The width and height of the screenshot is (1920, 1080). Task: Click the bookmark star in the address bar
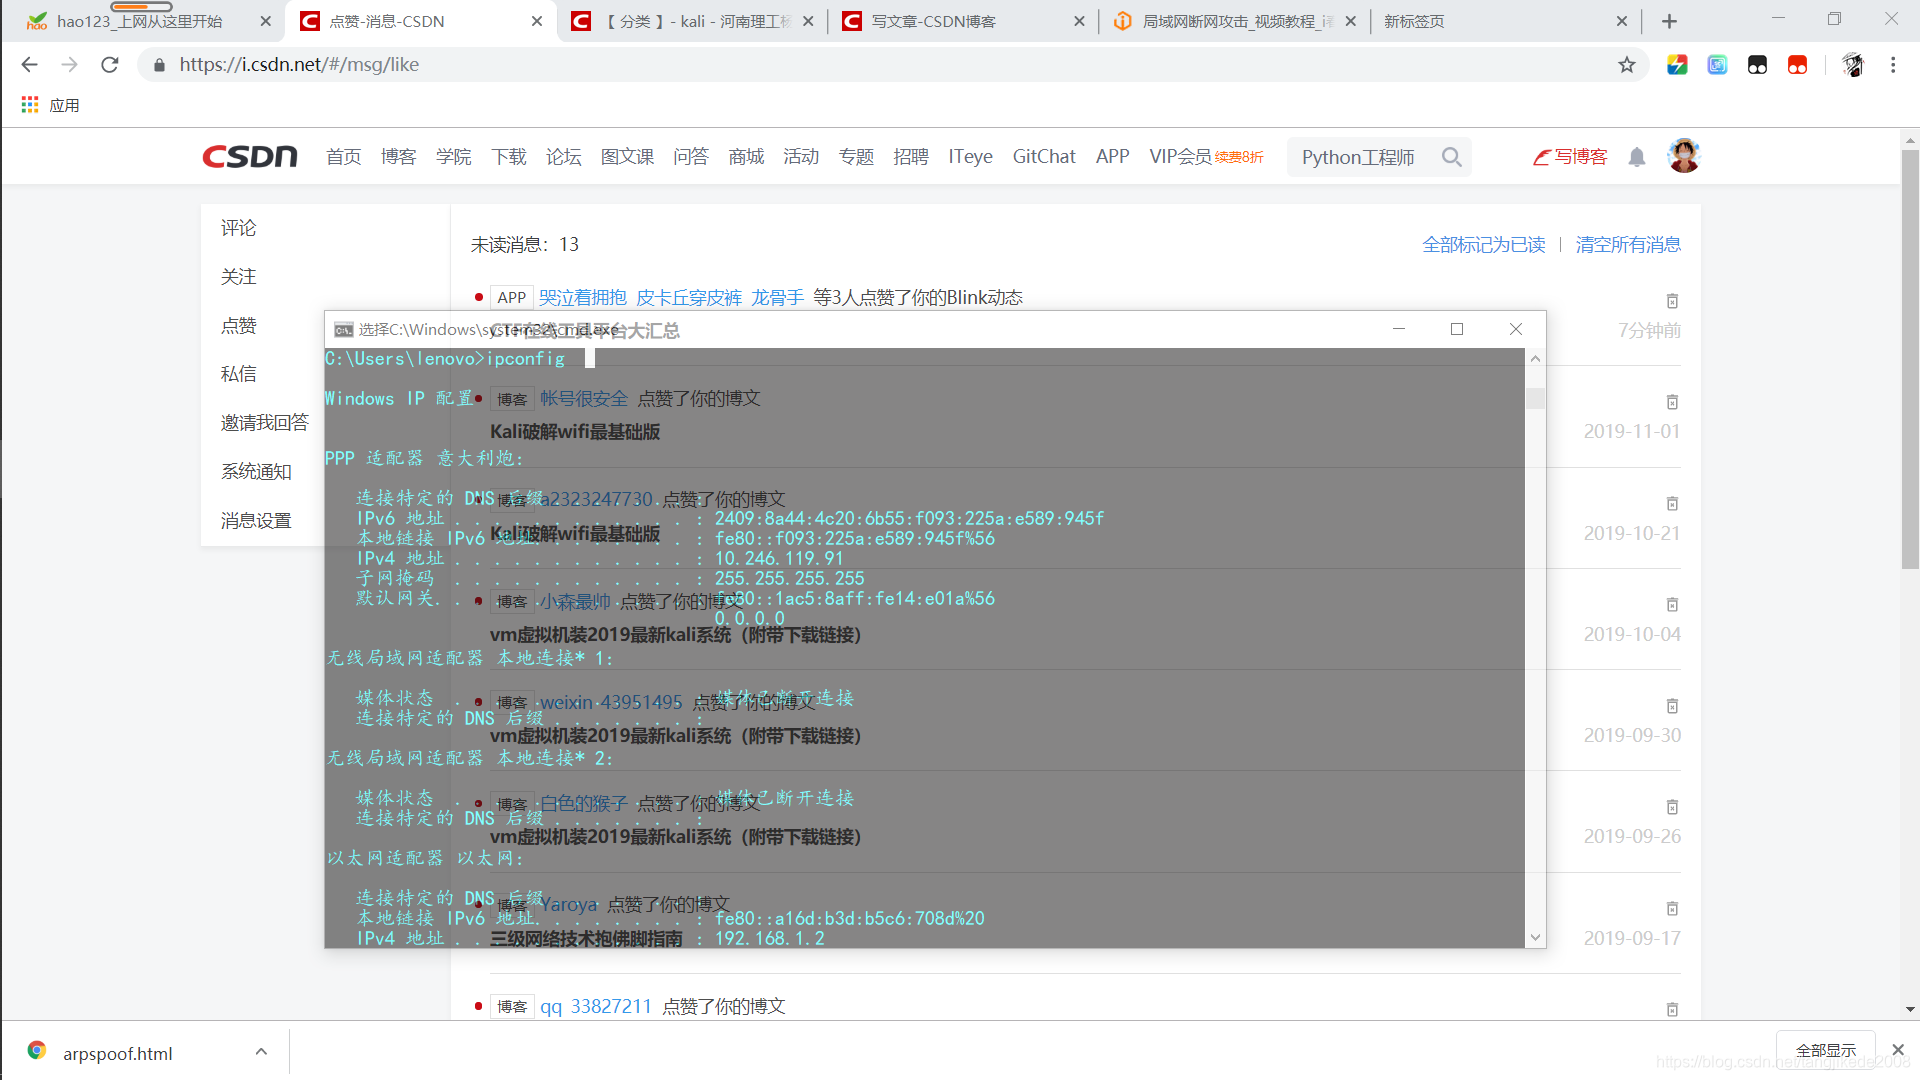[x=1627, y=64]
